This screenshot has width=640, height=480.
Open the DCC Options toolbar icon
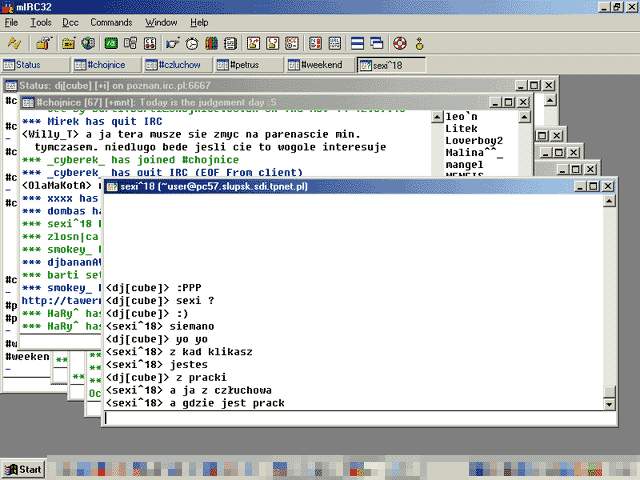coord(292,43)
